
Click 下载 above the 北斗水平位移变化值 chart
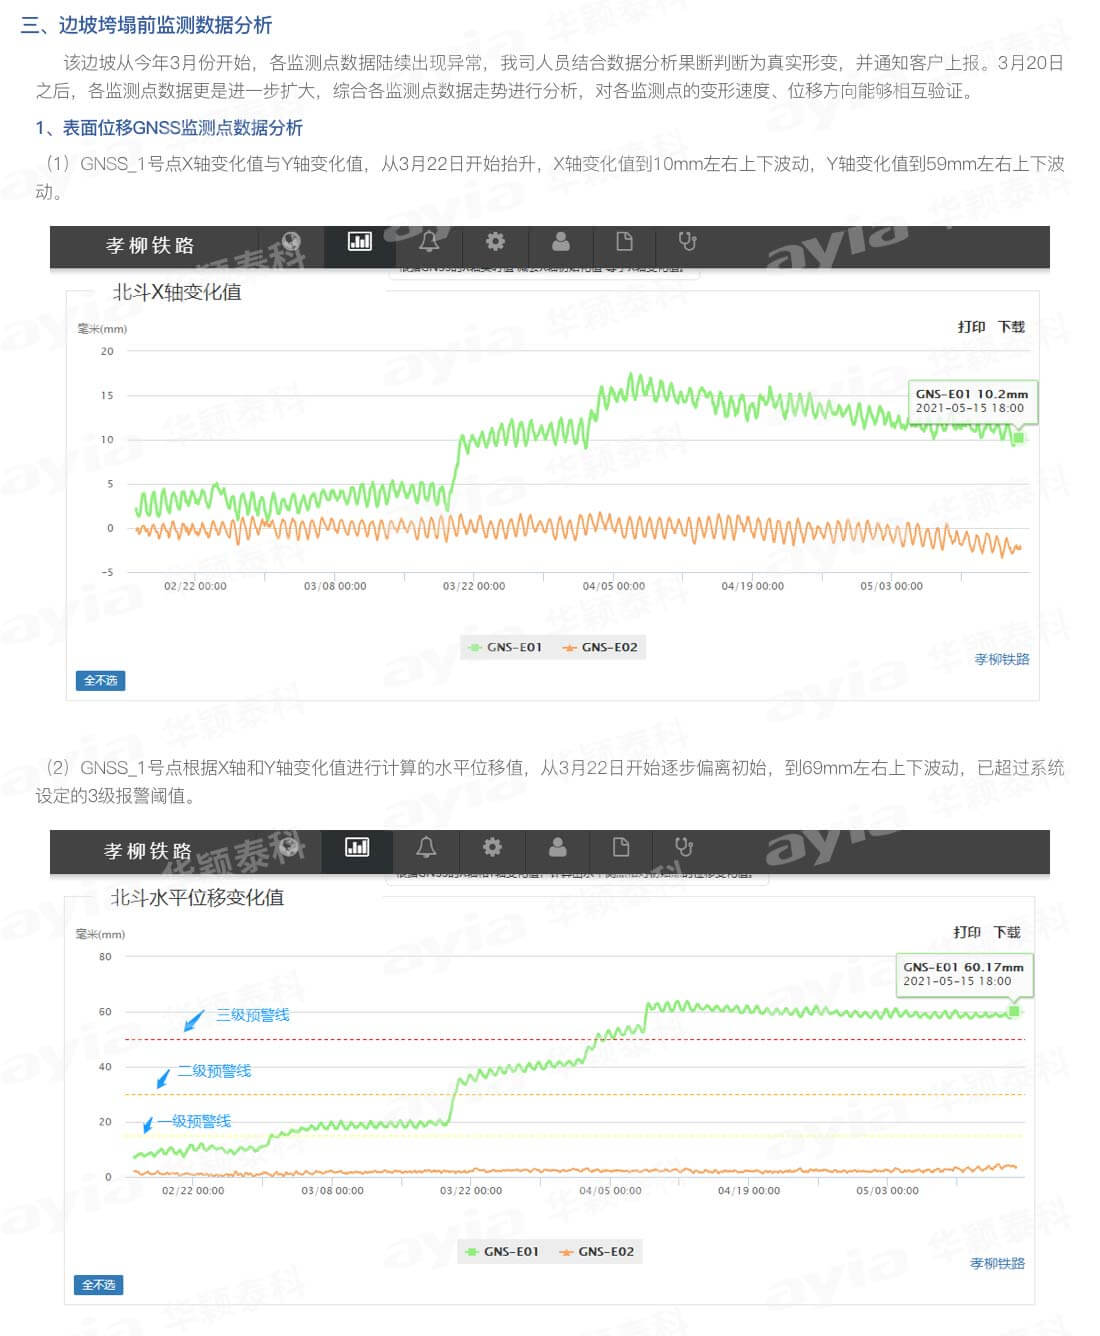pyautogui.click(x=1010, y=931)
